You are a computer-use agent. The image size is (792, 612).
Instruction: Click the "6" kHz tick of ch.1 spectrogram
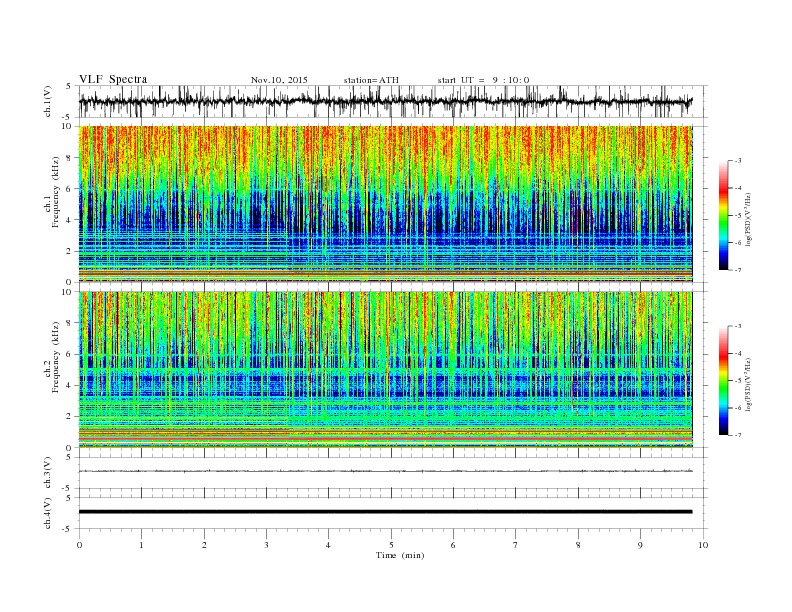pos(70,189)
